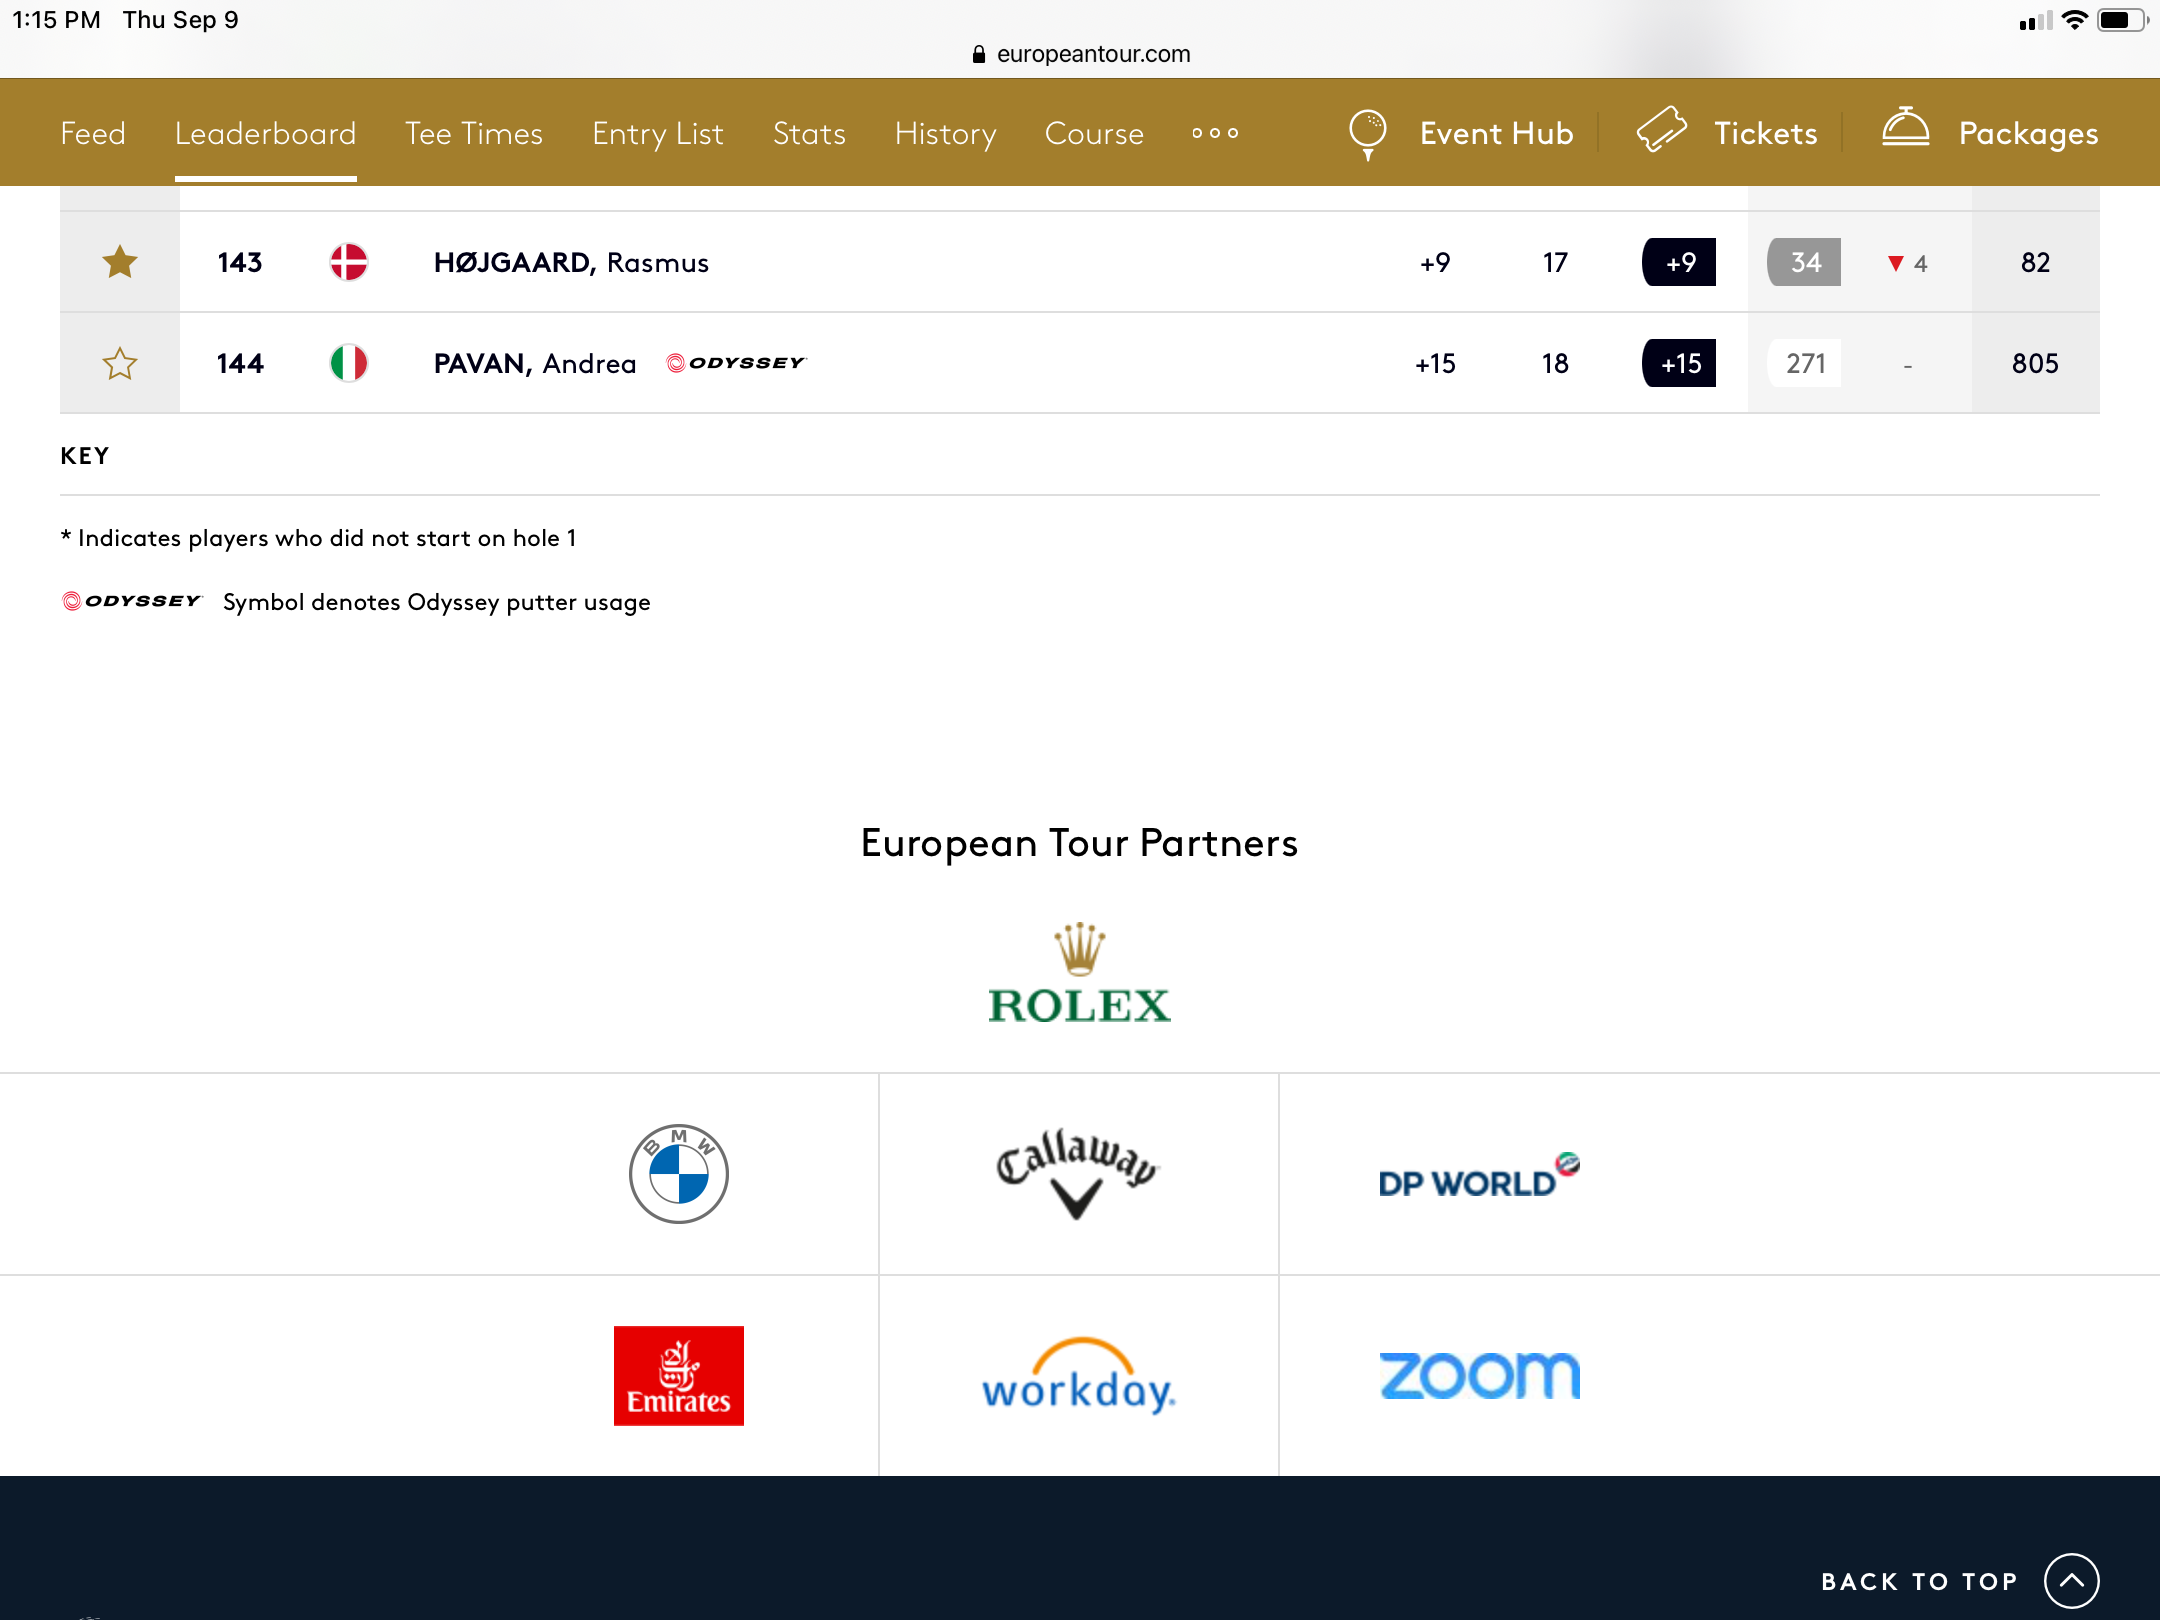Click the up-chevron circle icon

click(x=2071, y=1581)
